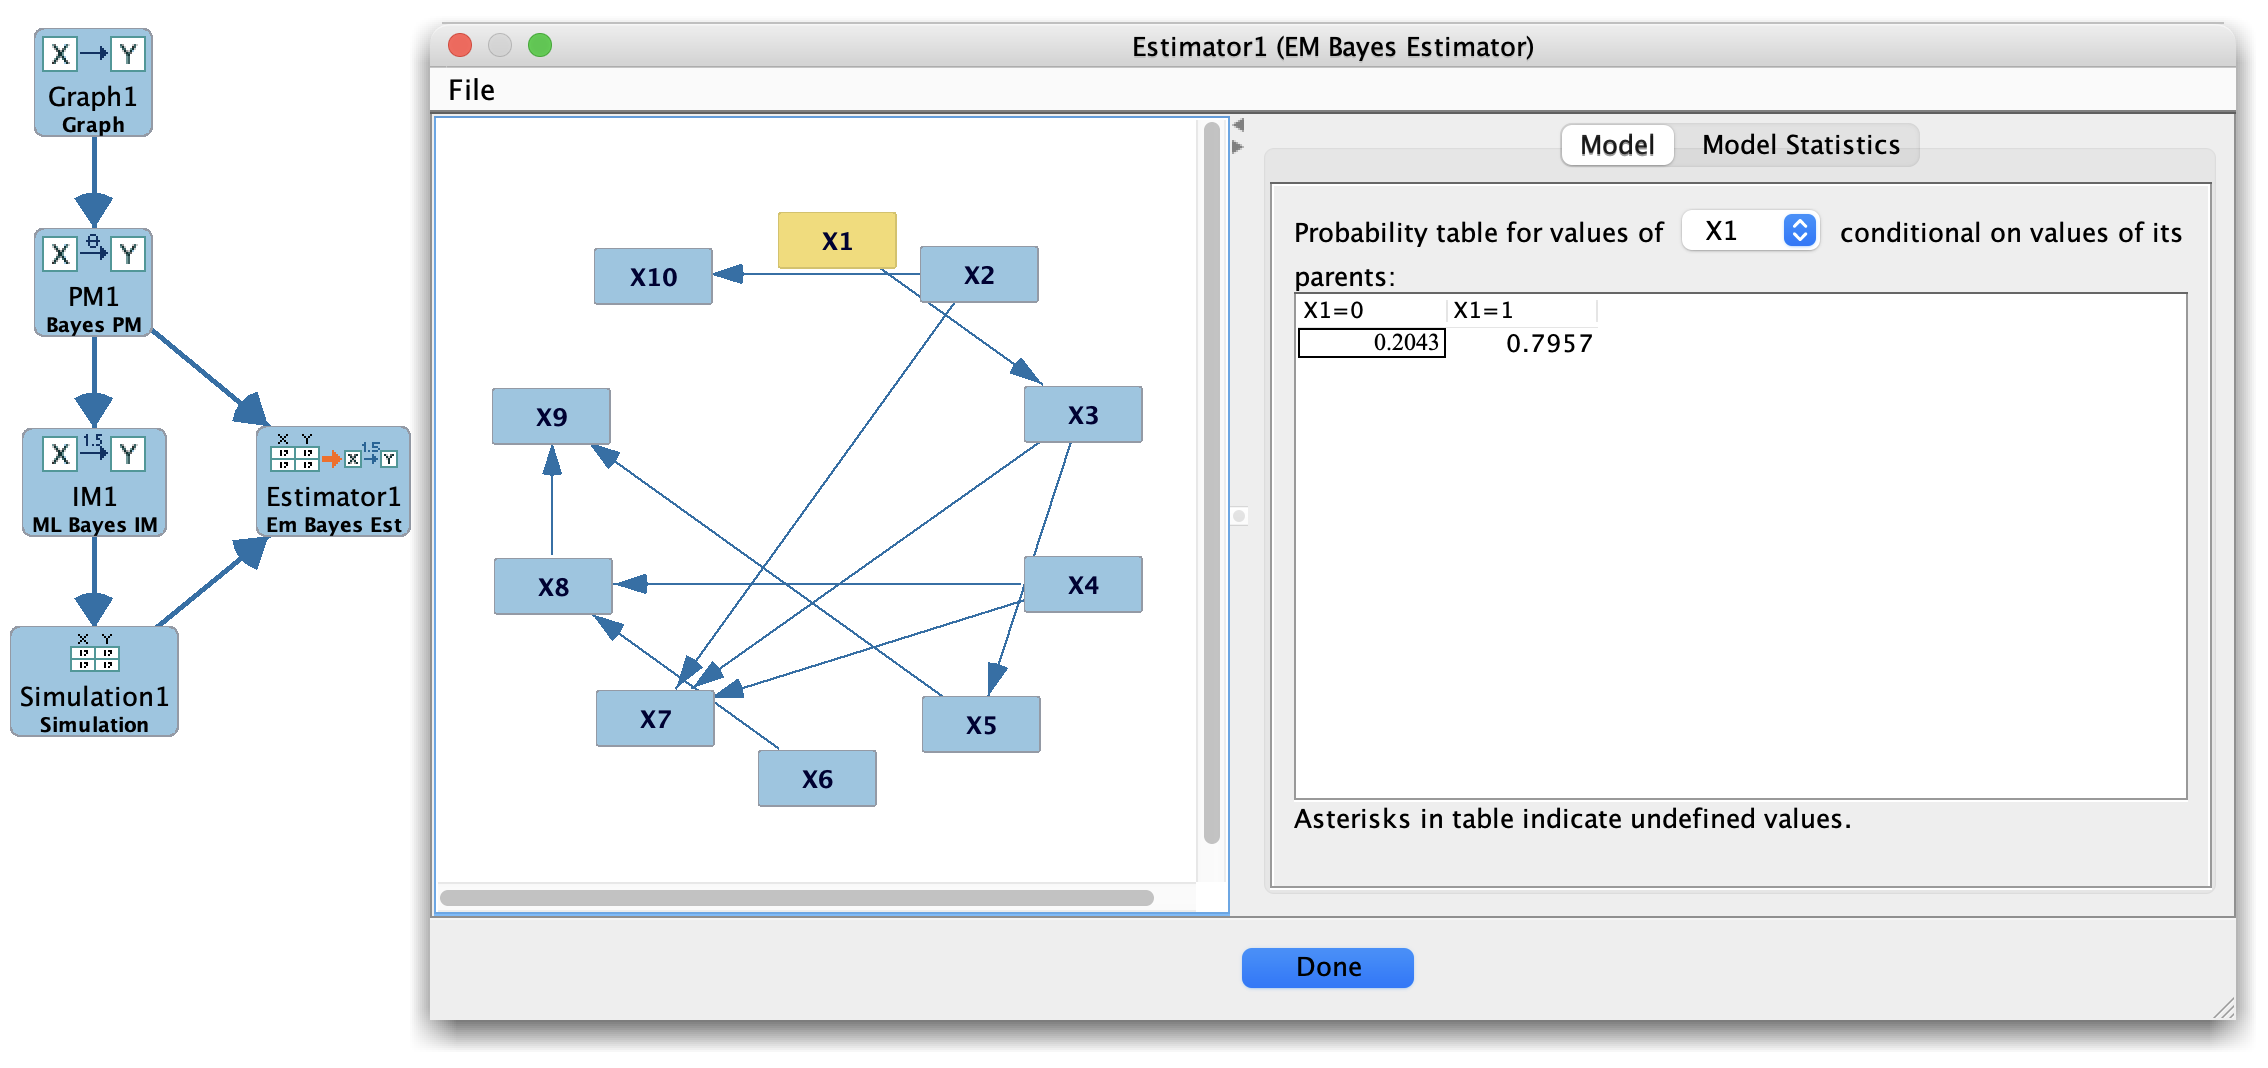The image size is (2268, 1068).
Task: Select the PM1 Bayes PM node
Action: click(x=93, y=283)
